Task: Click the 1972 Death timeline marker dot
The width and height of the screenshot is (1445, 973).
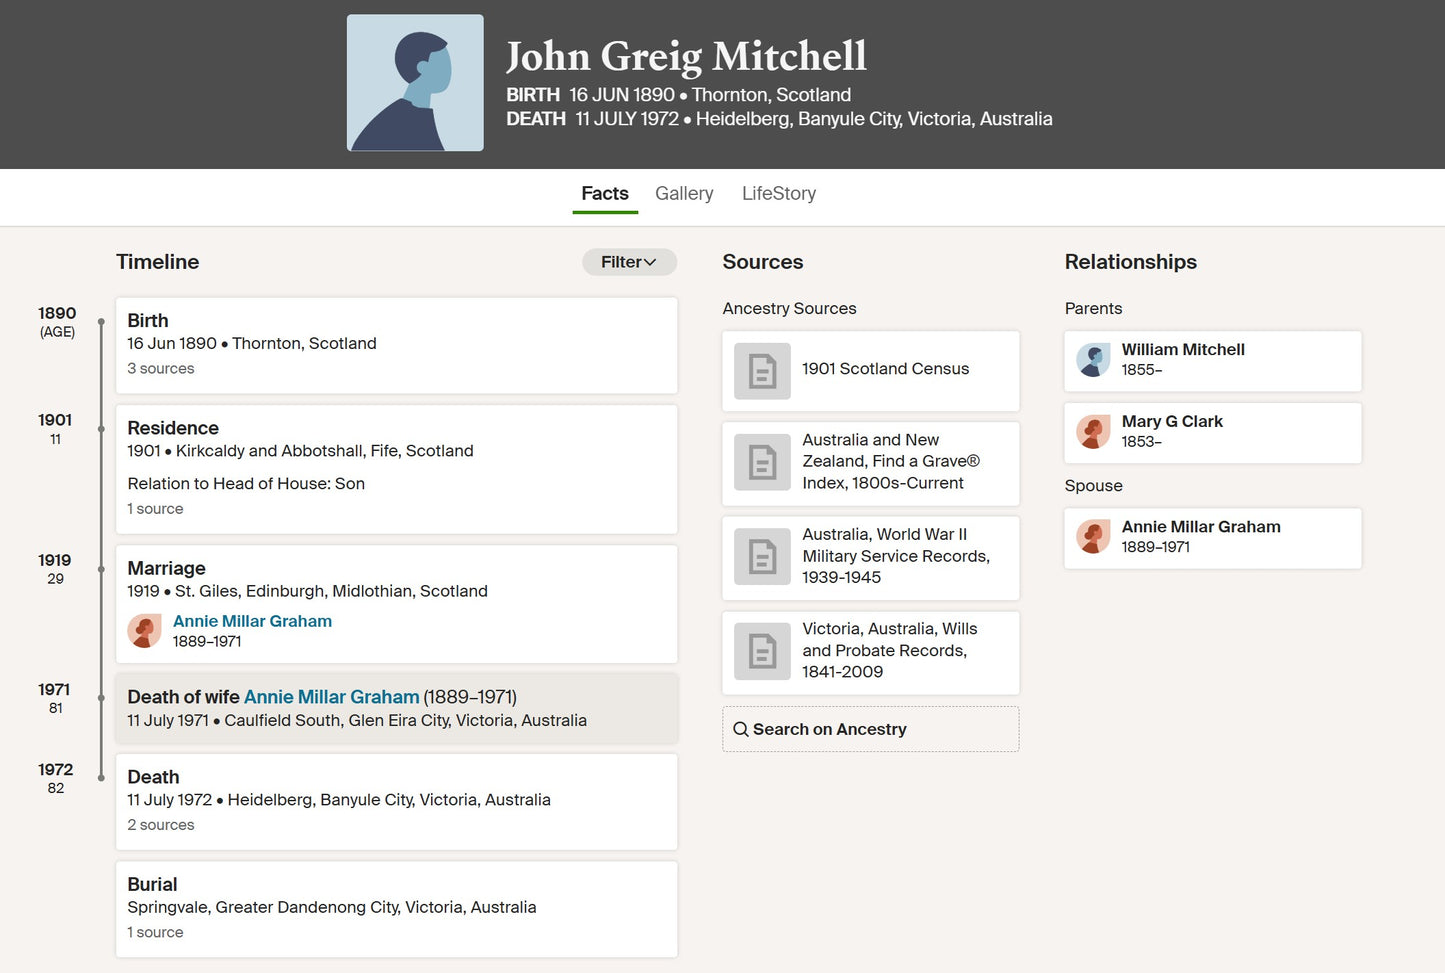Action: [x=101, y=778]
